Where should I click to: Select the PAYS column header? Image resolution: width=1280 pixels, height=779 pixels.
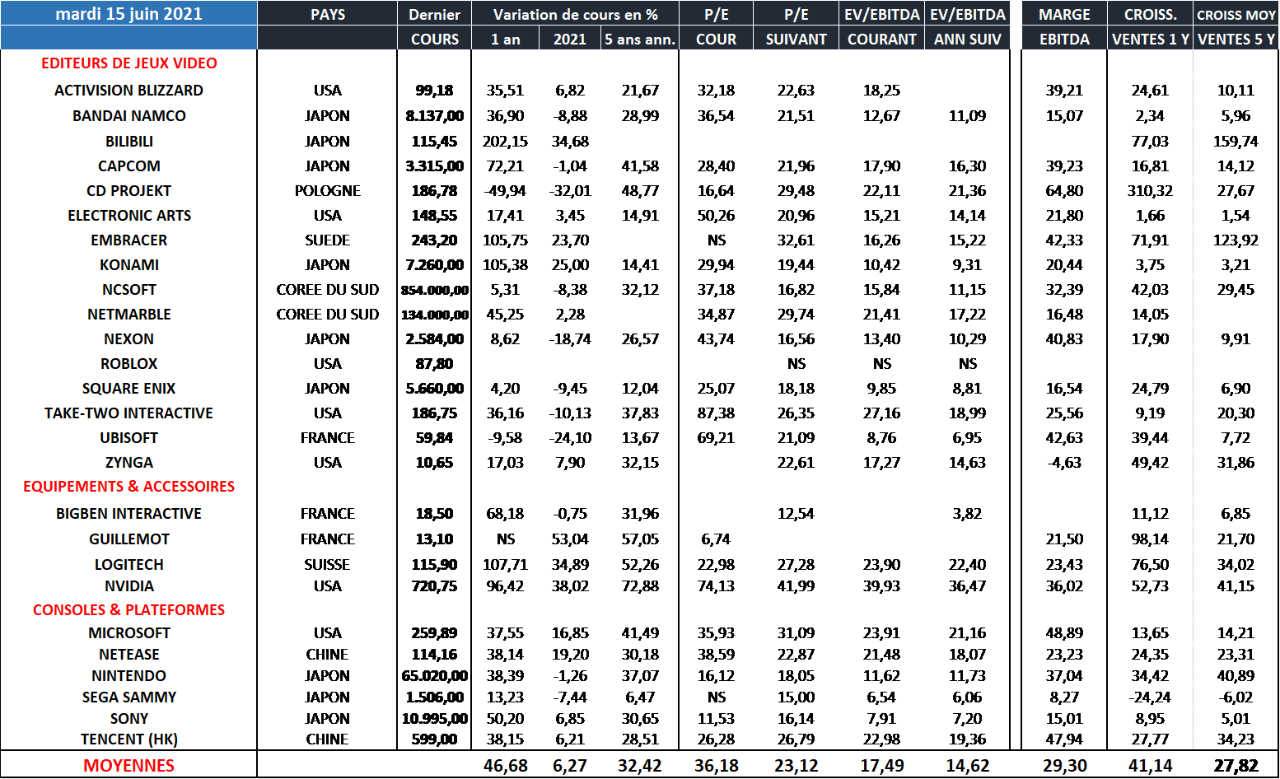tap(328, 14)
